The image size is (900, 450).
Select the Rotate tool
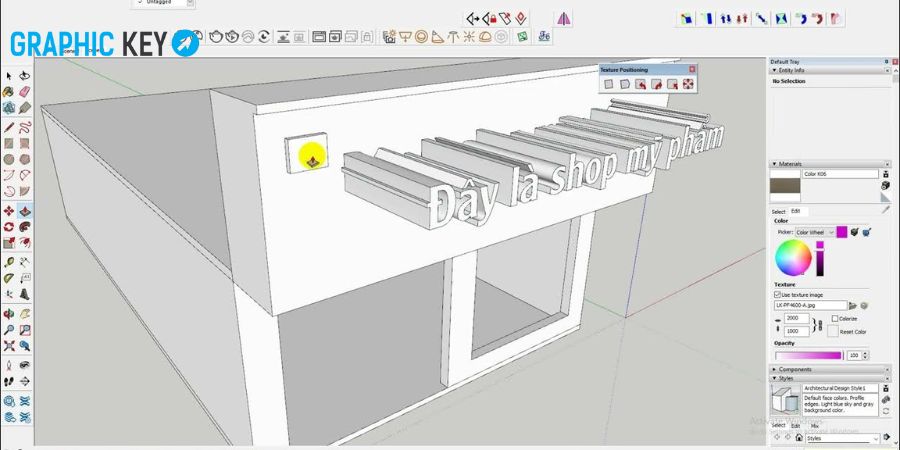click(9, 227)
